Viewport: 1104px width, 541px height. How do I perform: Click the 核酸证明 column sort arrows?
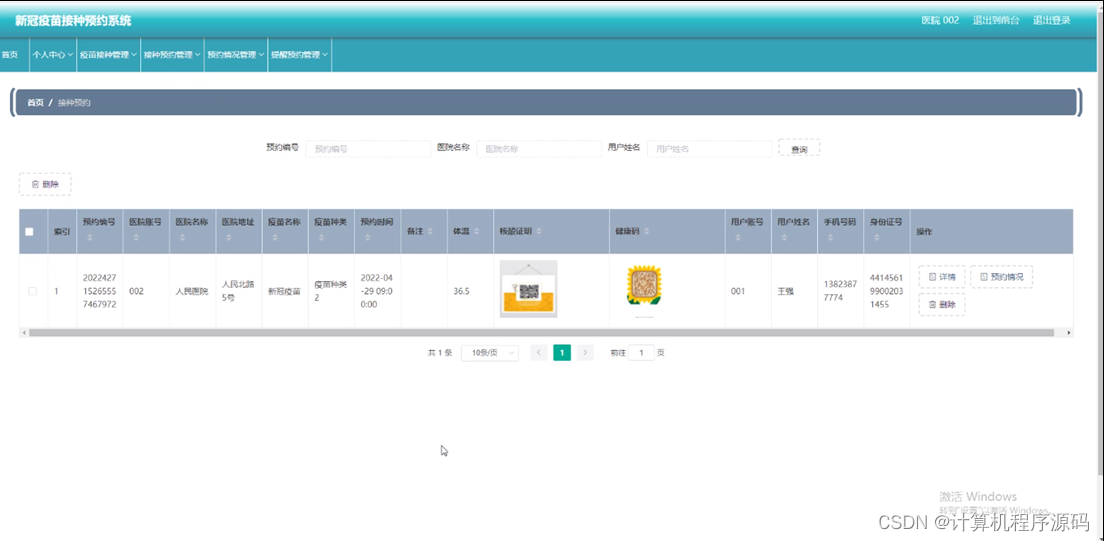[x=539, y=231]
